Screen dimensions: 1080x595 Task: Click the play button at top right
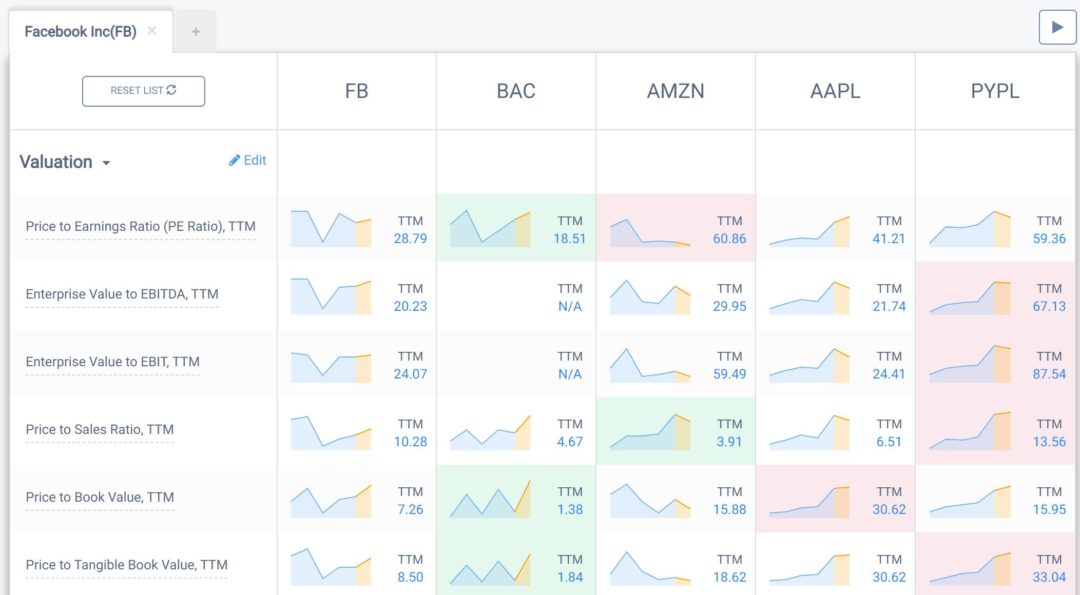tap(1057, 28)
